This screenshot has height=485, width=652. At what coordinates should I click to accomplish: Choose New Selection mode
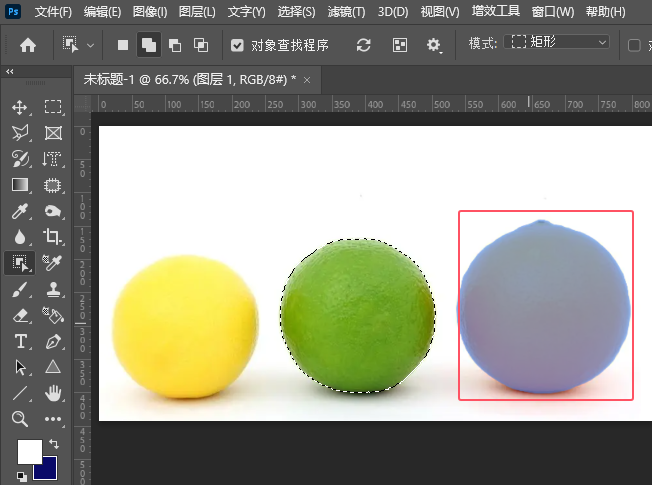[123, 45]
